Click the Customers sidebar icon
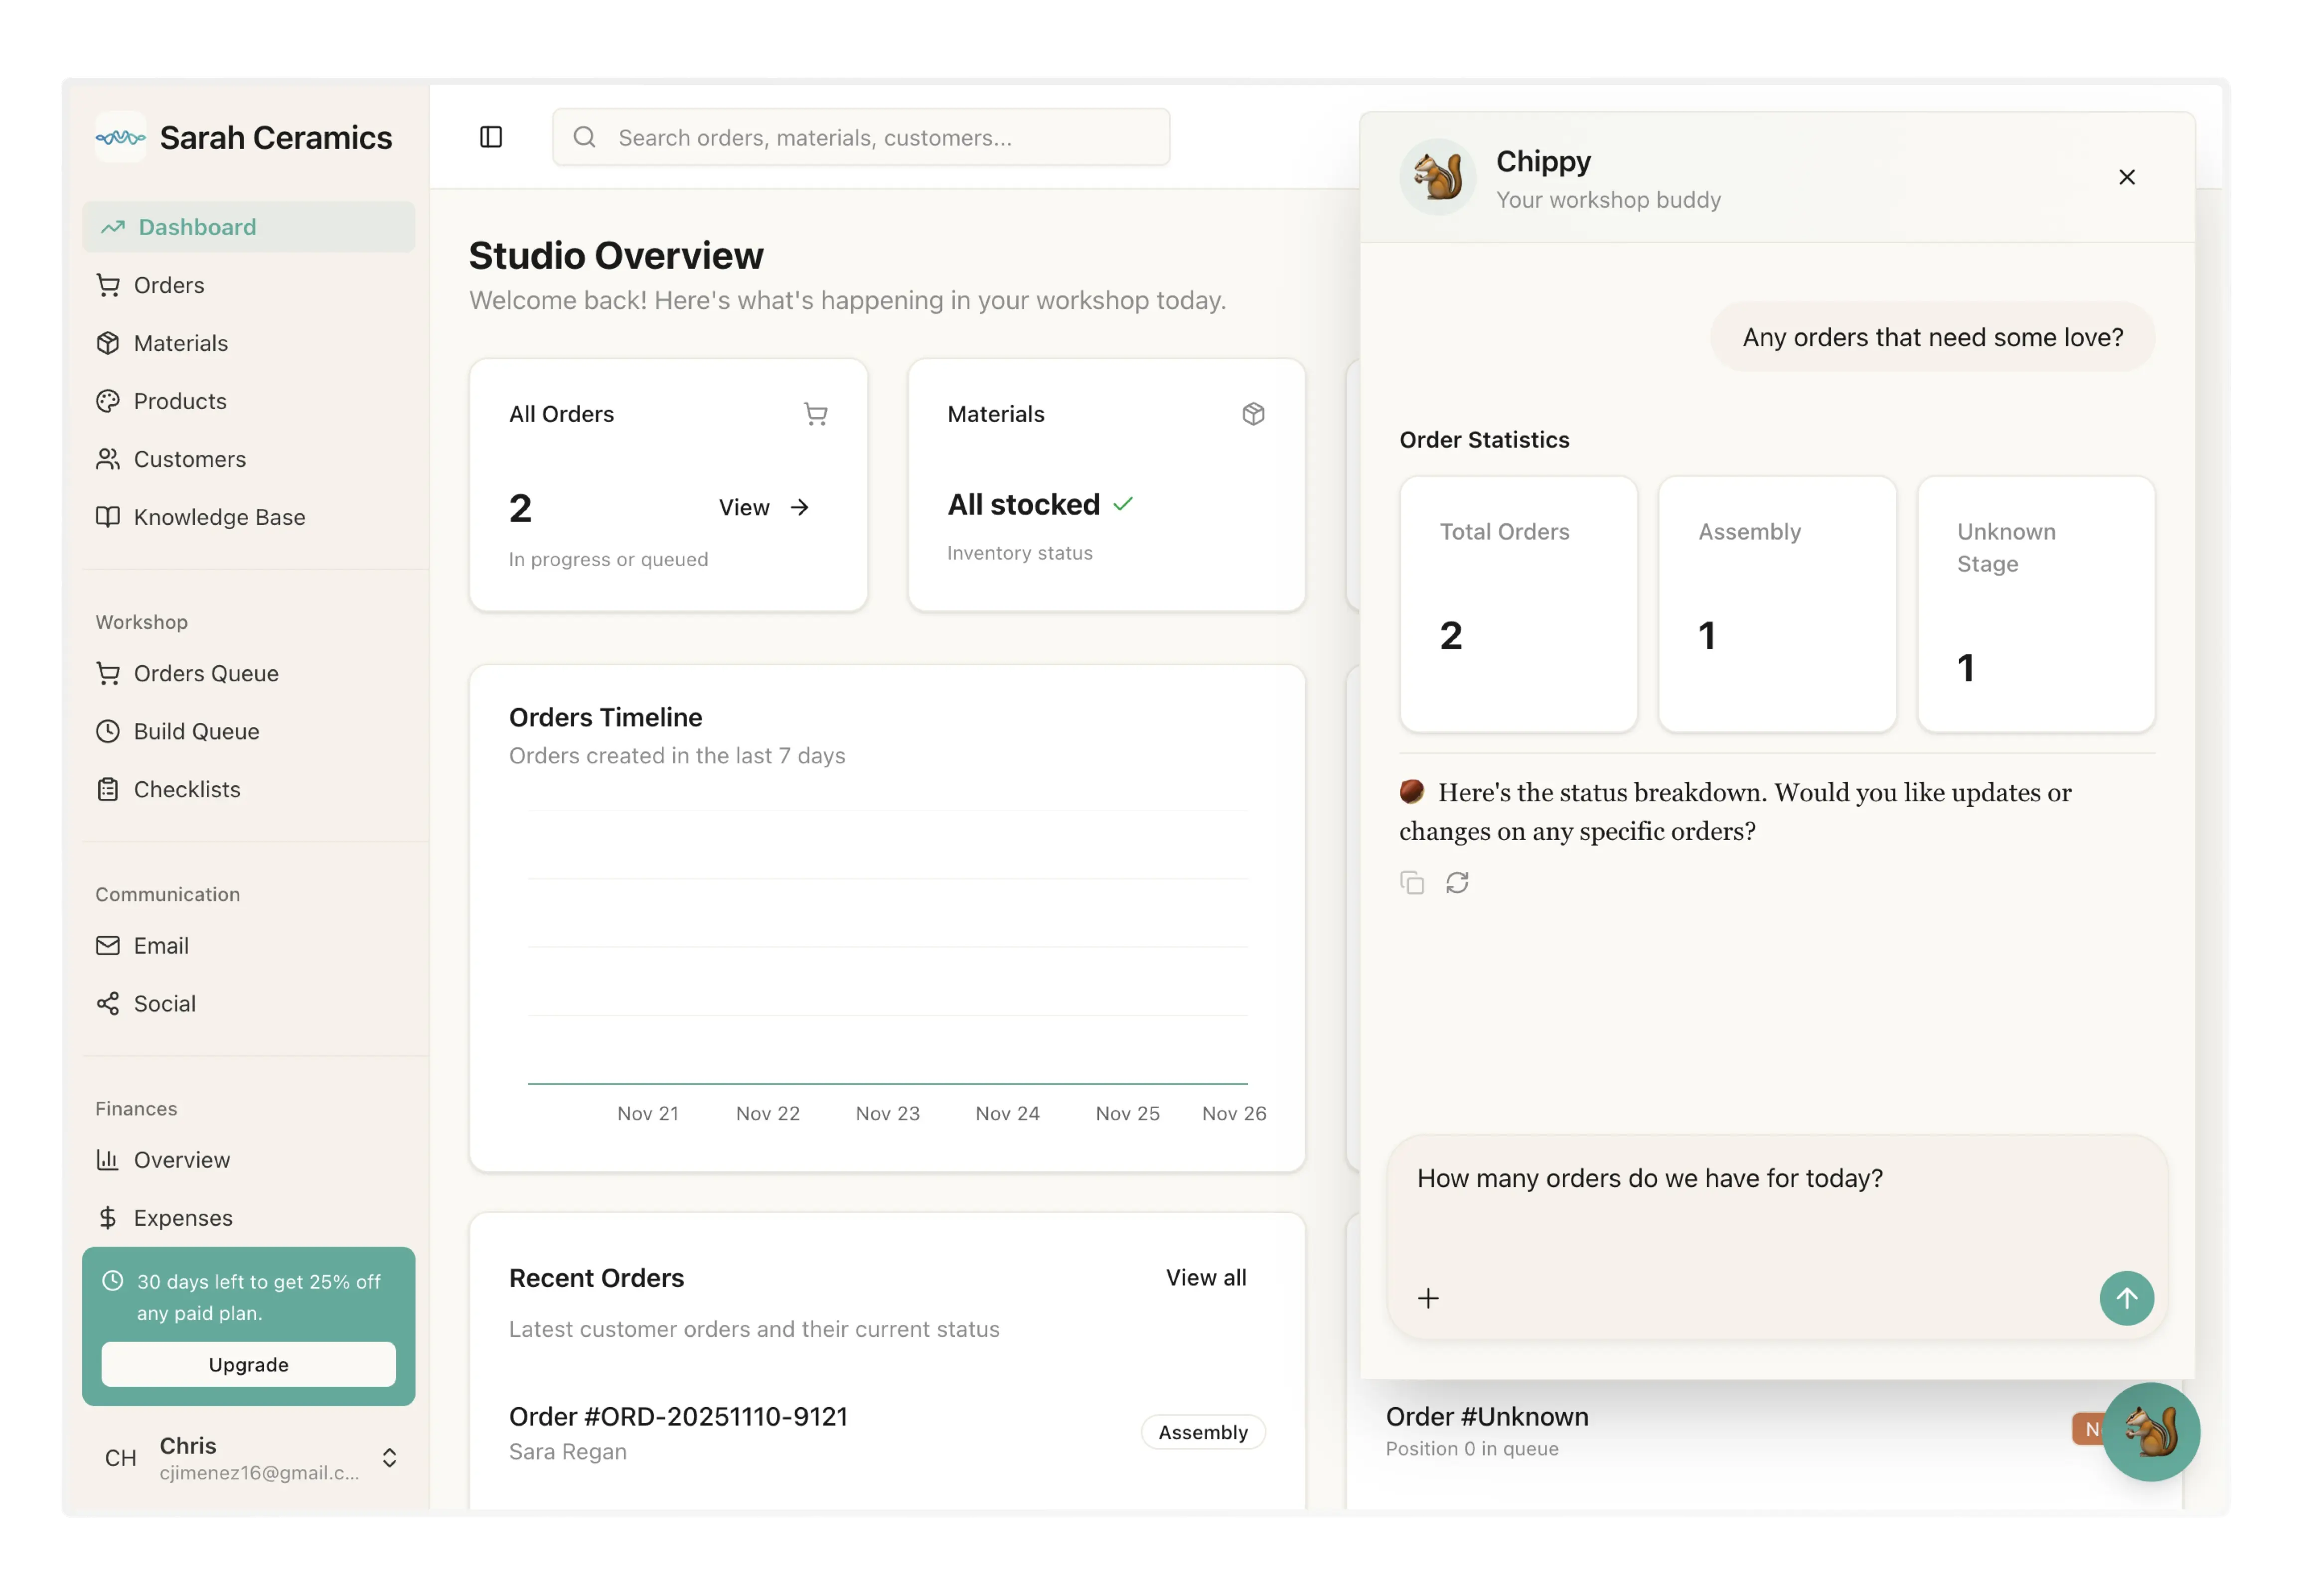This screenshot has height=1596, width=2297. 108,459
